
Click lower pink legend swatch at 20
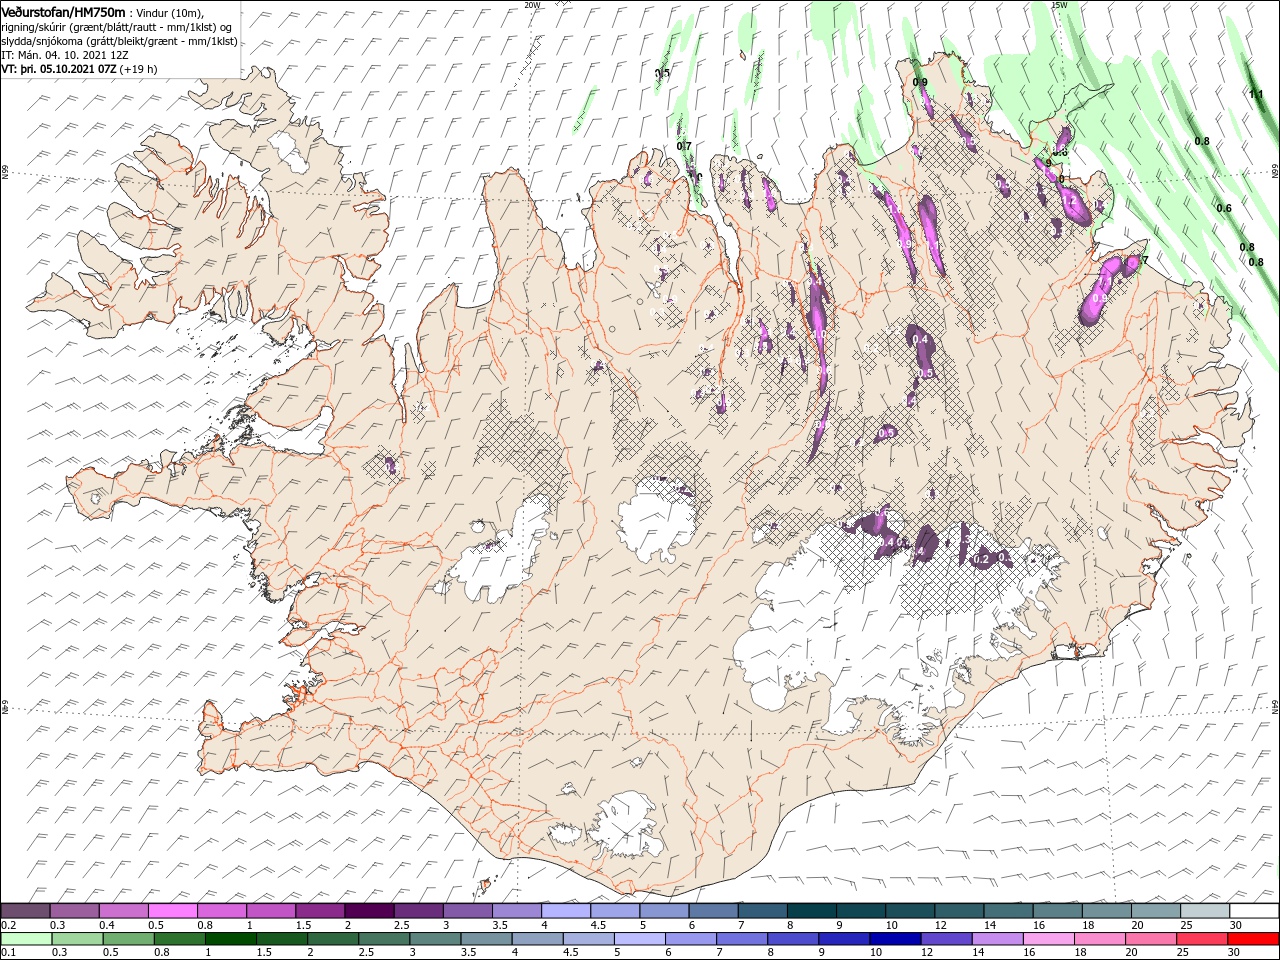(1149, 939)
